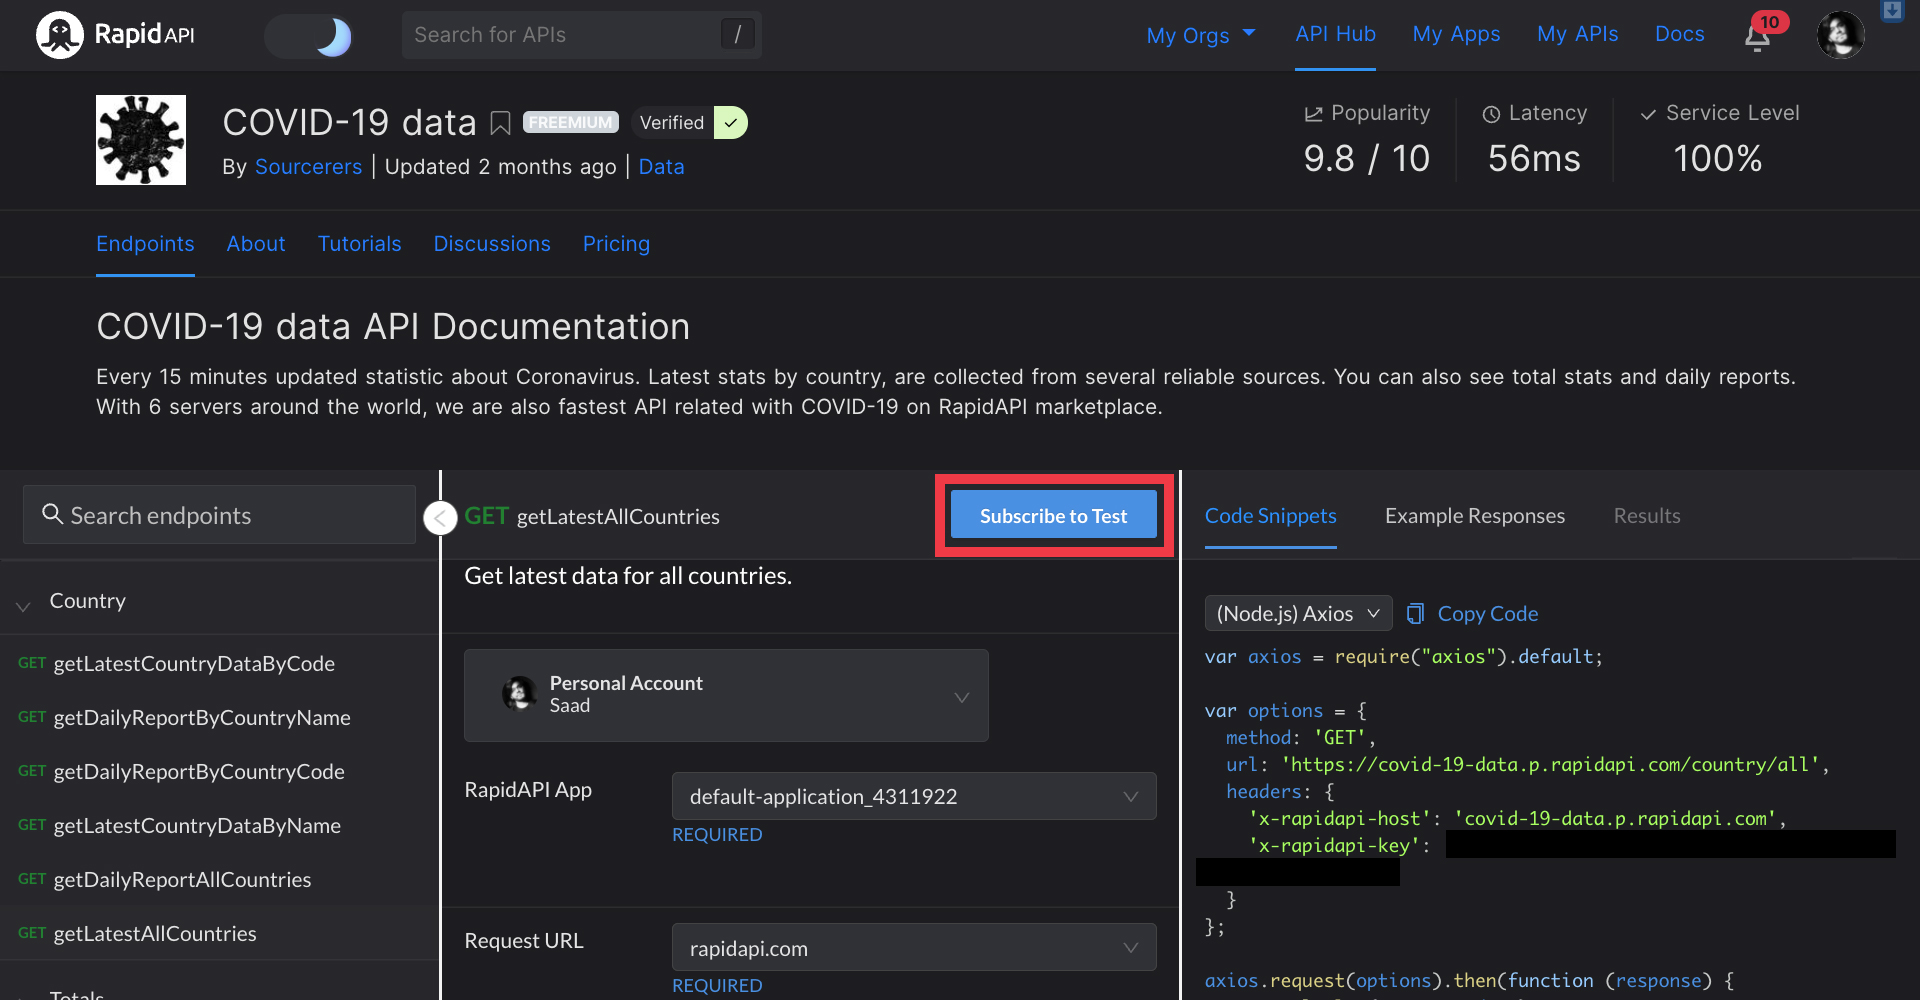Viewport: 1920px width, 1000px height.
Task: Bookmark the COVID-19 data API
Action: coord(500,123)
